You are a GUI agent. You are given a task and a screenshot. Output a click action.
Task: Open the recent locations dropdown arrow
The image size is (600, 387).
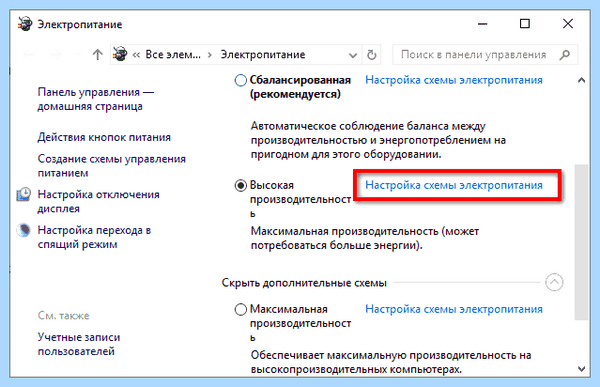(x=78, y=55)
